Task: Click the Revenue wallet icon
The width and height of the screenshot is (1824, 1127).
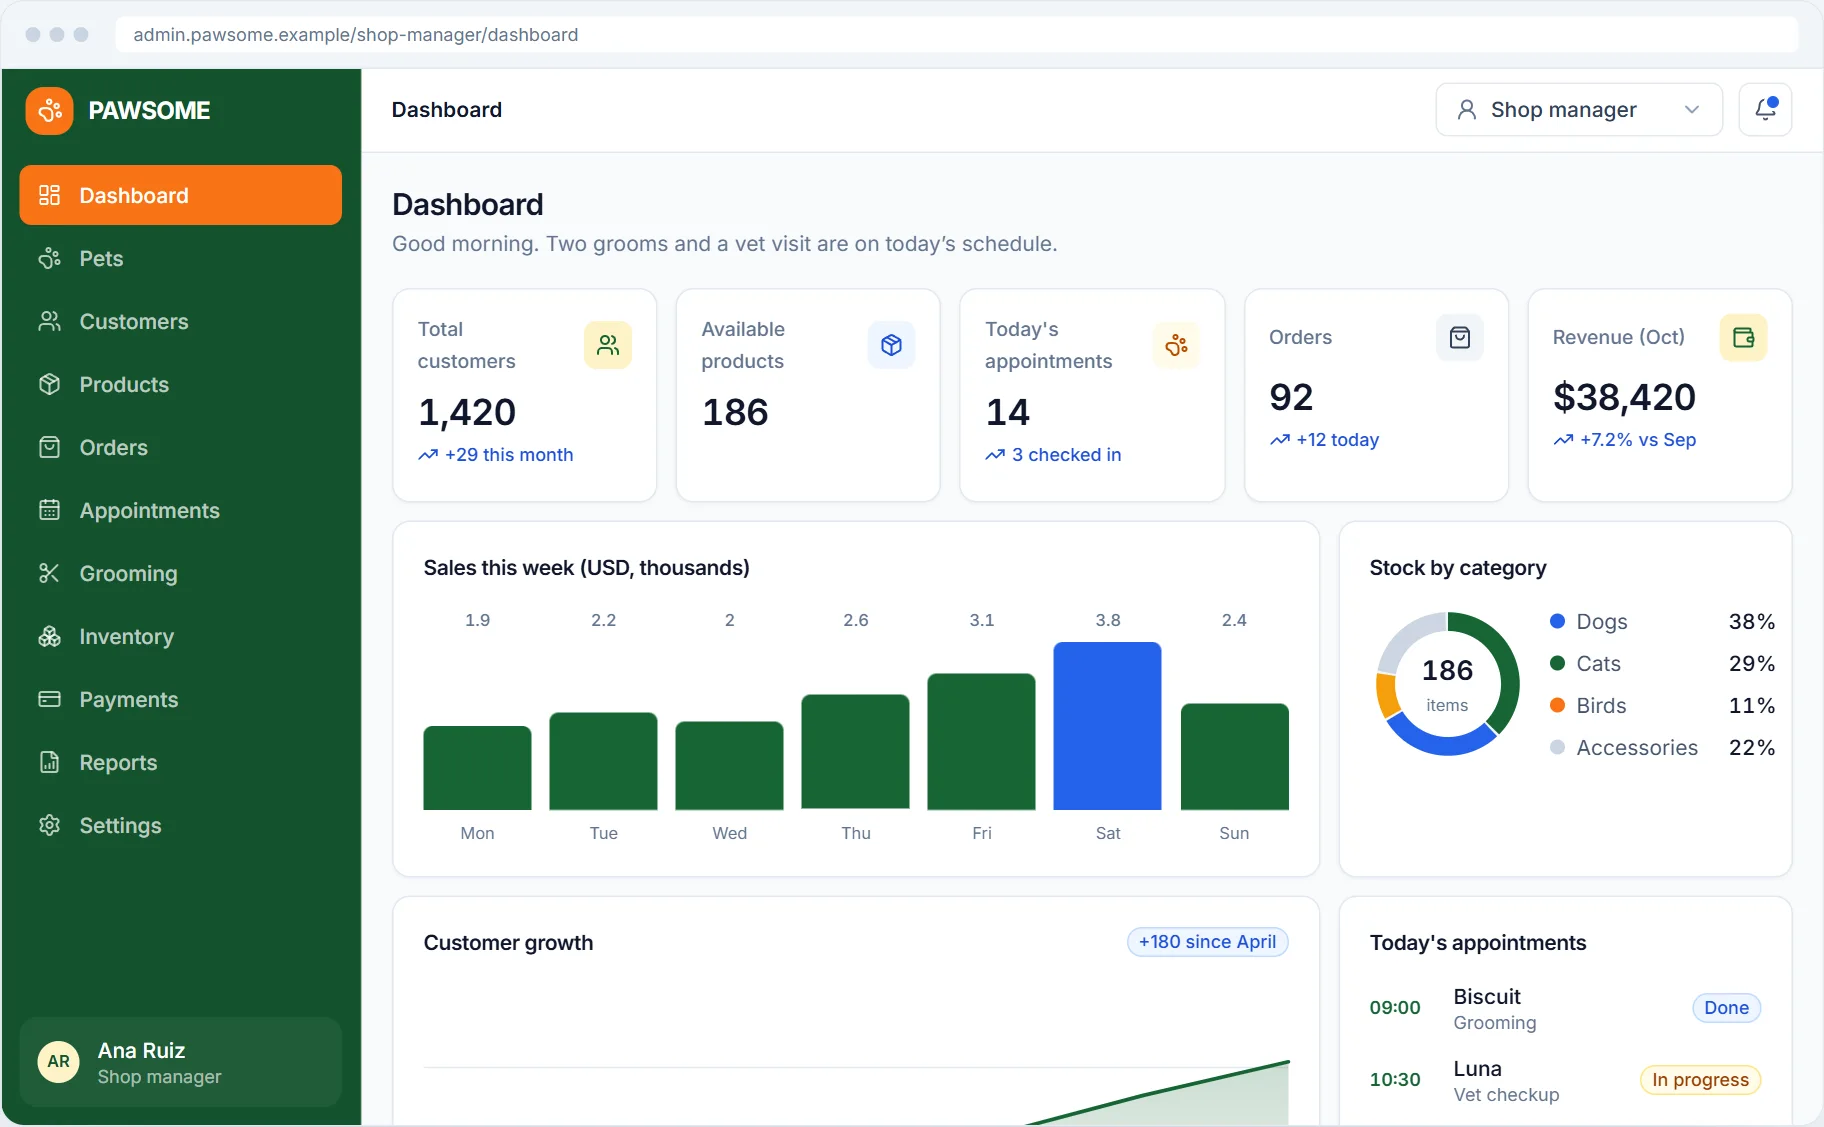Action: click(1743, 337)
